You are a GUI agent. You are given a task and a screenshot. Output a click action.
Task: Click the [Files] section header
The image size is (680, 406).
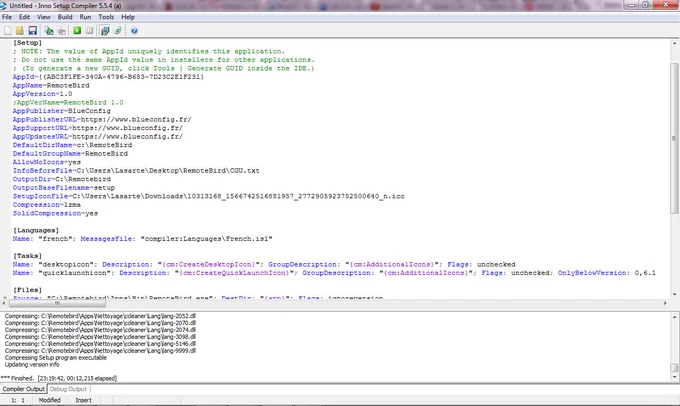(27, 290)
